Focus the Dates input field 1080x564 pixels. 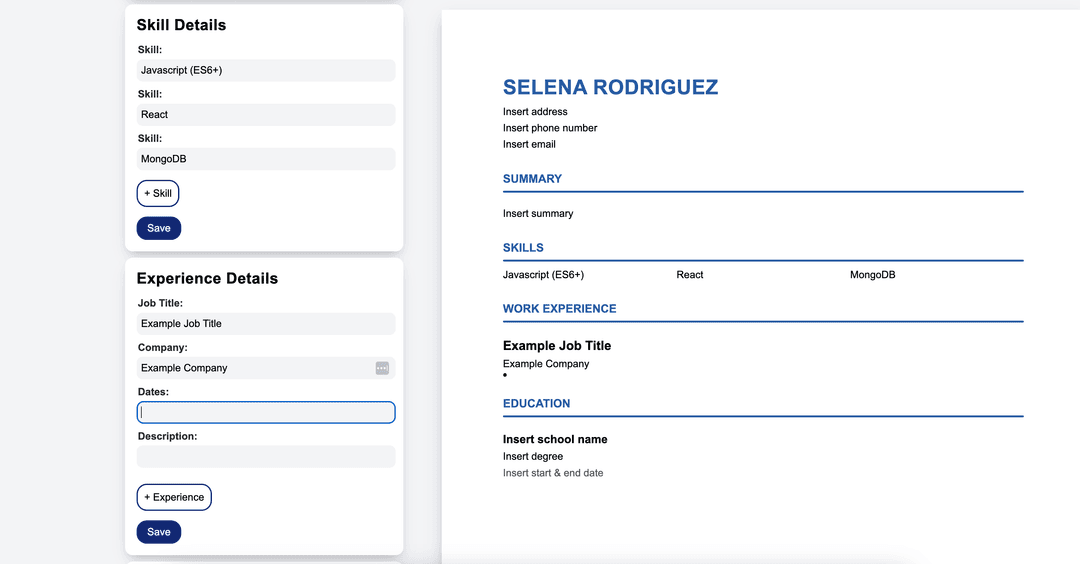266,412
